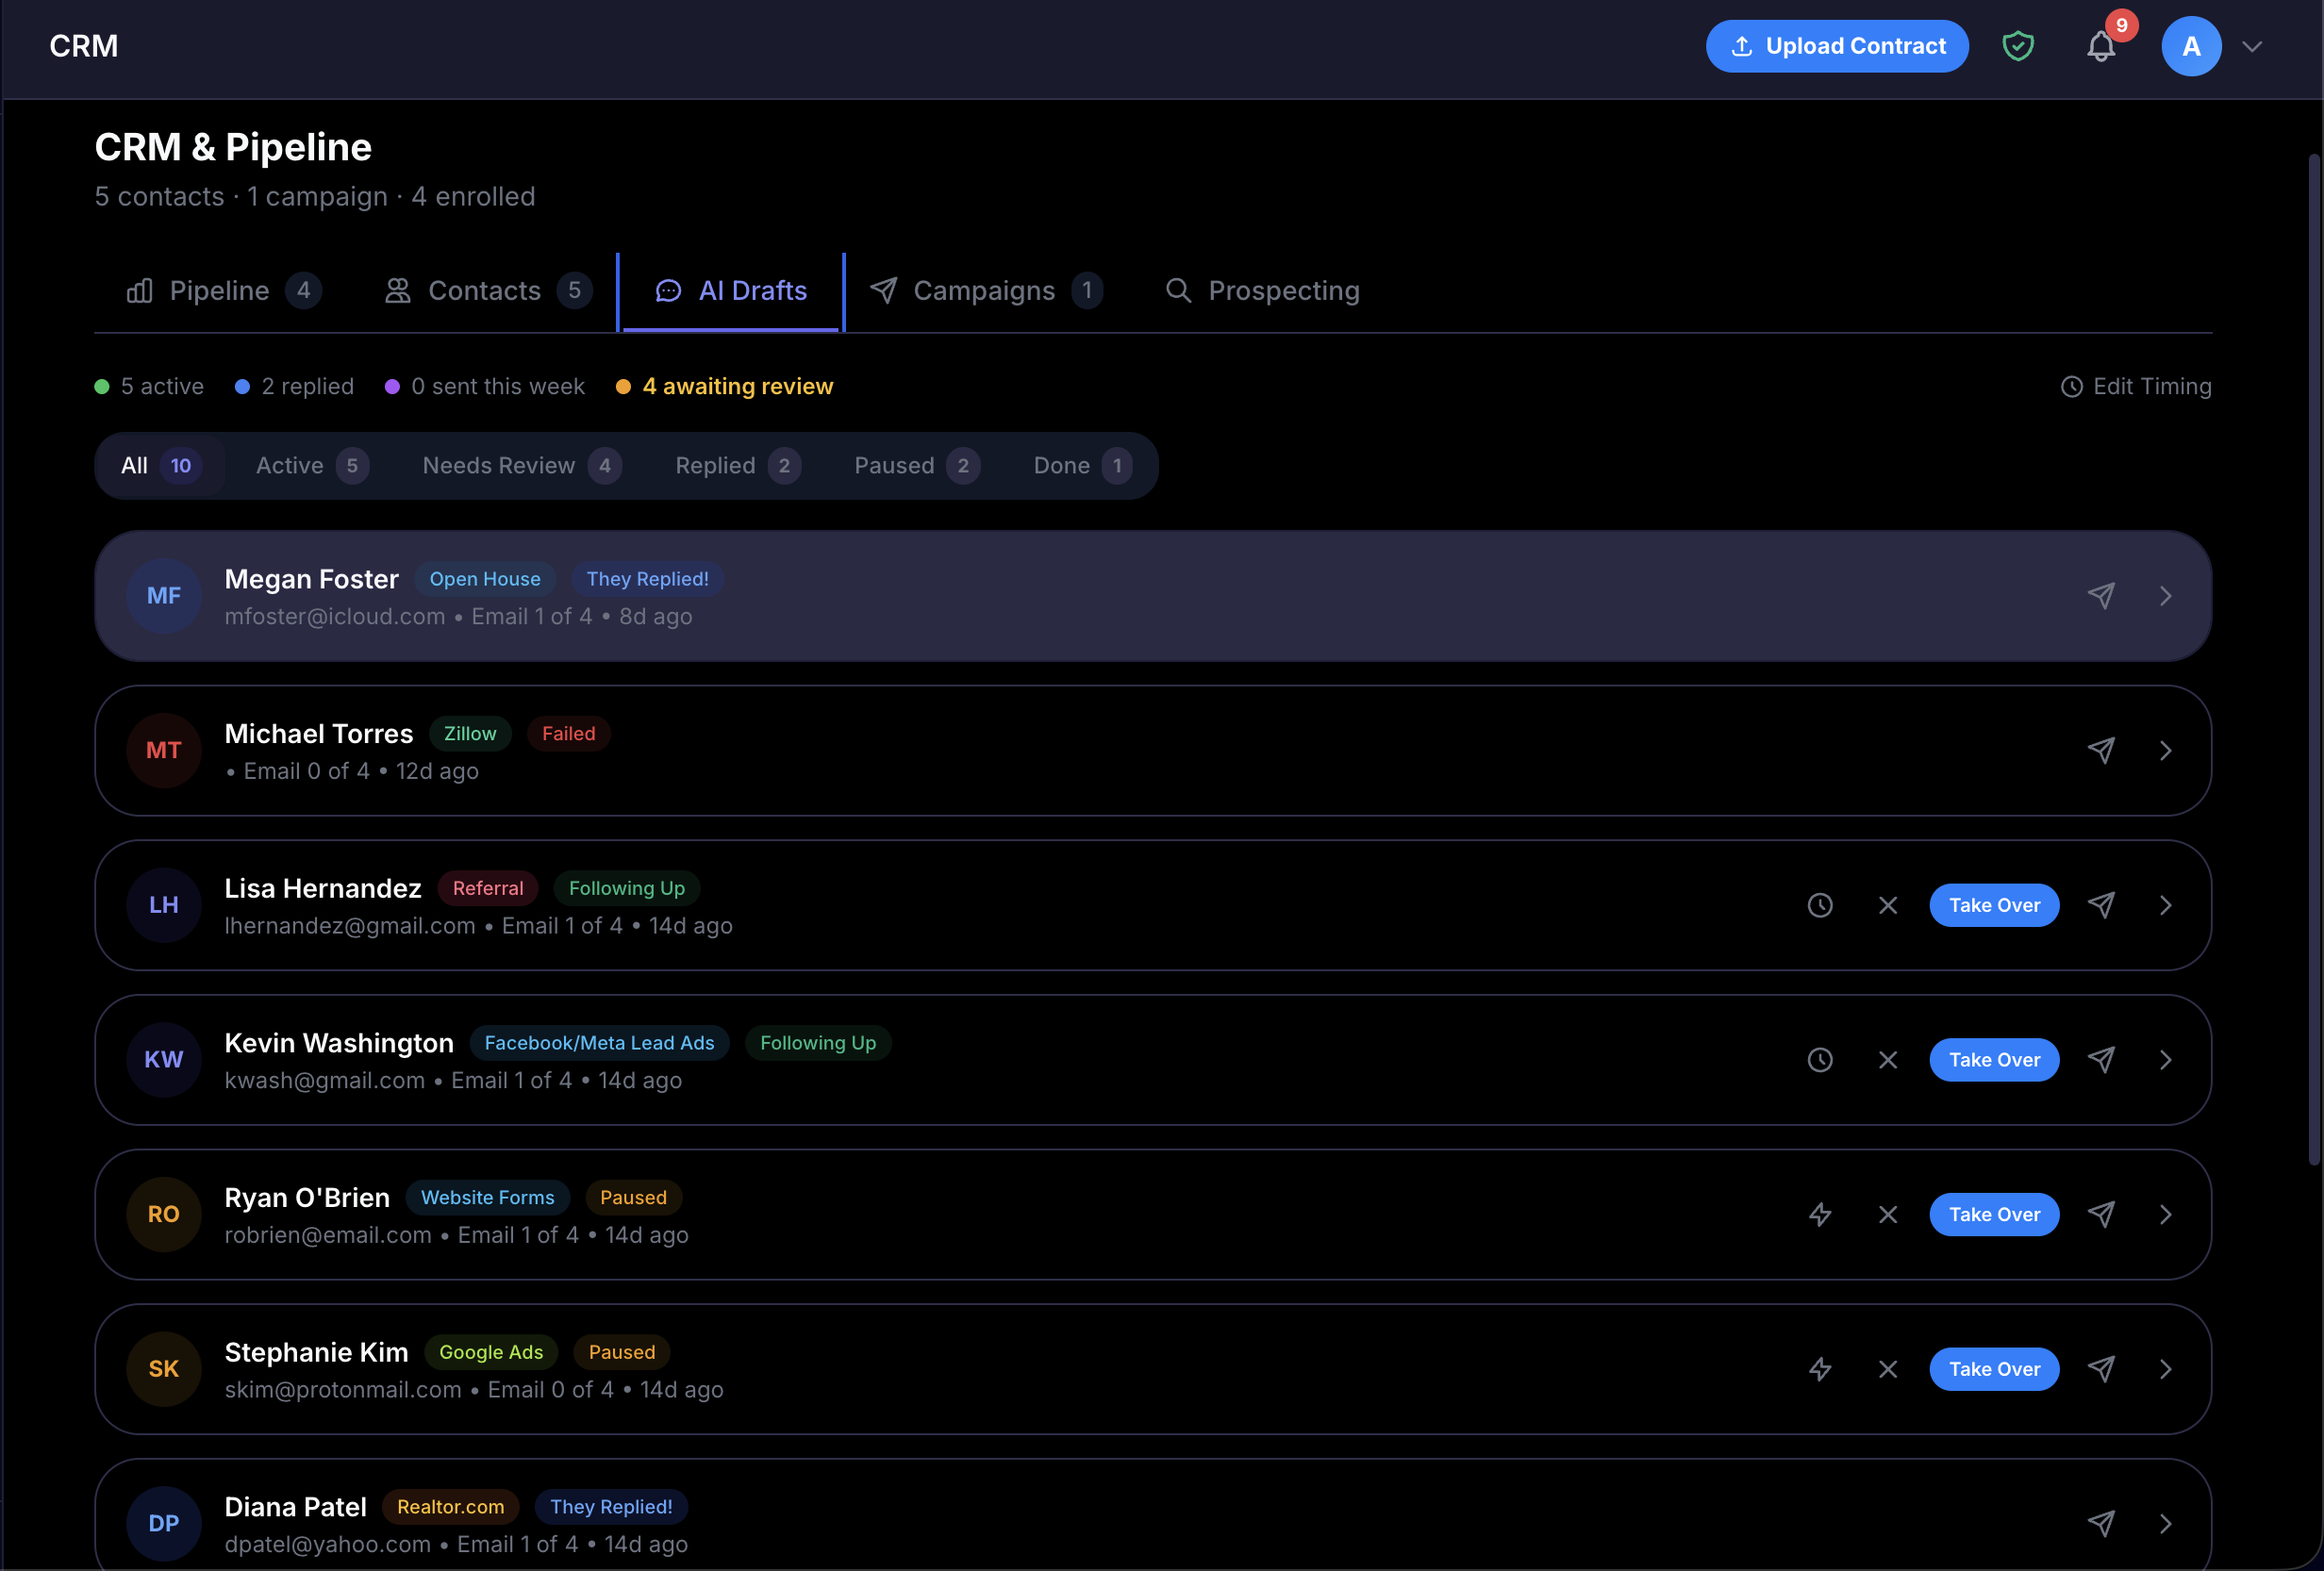Schedule Lisa Hernandez's email via clock icon
This screenshot has height=1571, width=2324.
(1820, 905)
